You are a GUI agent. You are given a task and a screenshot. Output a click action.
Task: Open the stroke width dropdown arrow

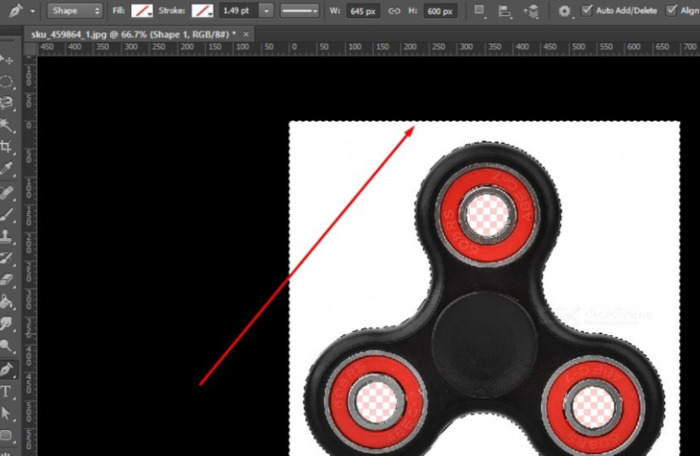[x=267, y=10]
